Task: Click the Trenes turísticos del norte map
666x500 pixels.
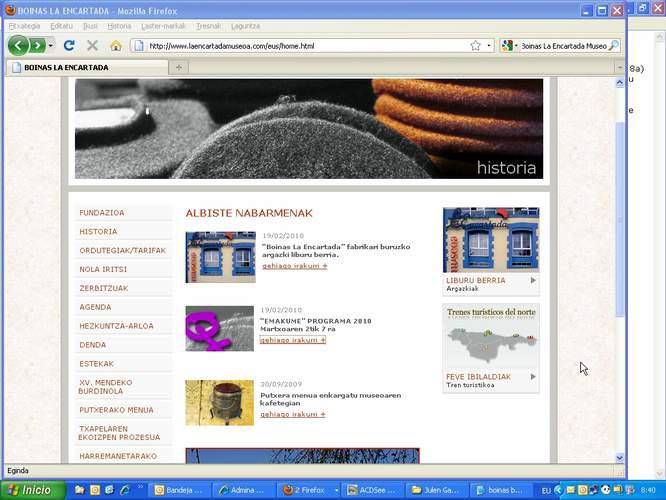Action: pyautogui.click(x=491, y=336)
